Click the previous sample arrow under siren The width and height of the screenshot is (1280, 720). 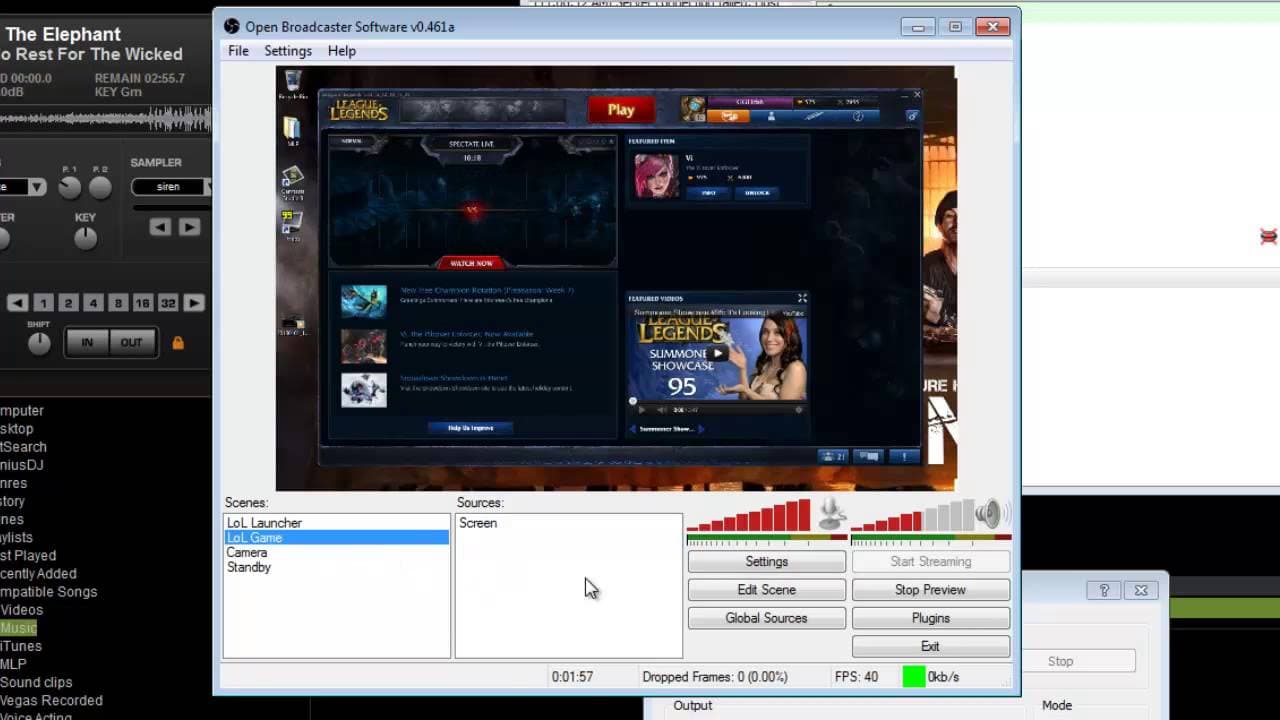160,227
